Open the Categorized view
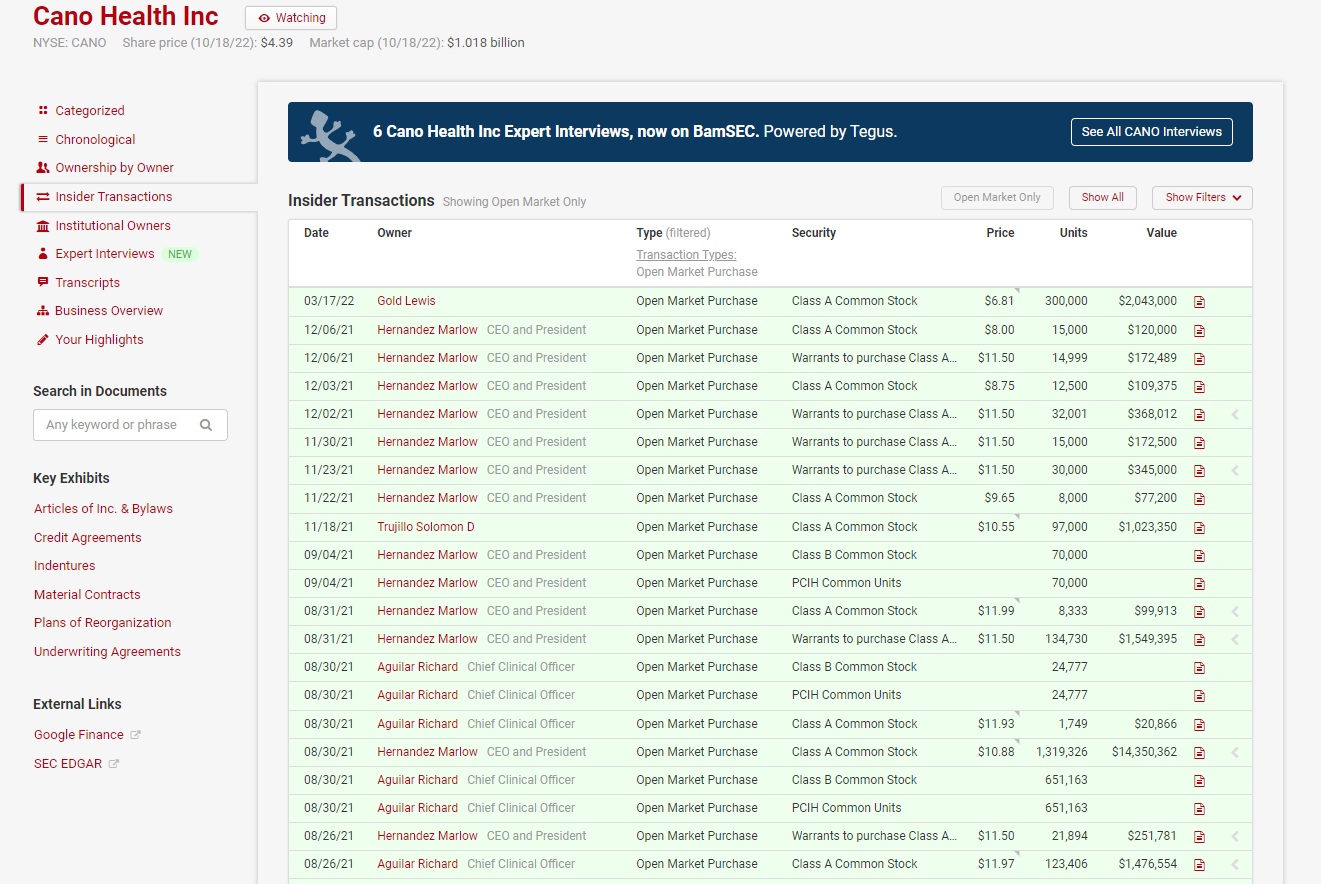The width and height of the screenshot is (1321, 884). [90, 111]
